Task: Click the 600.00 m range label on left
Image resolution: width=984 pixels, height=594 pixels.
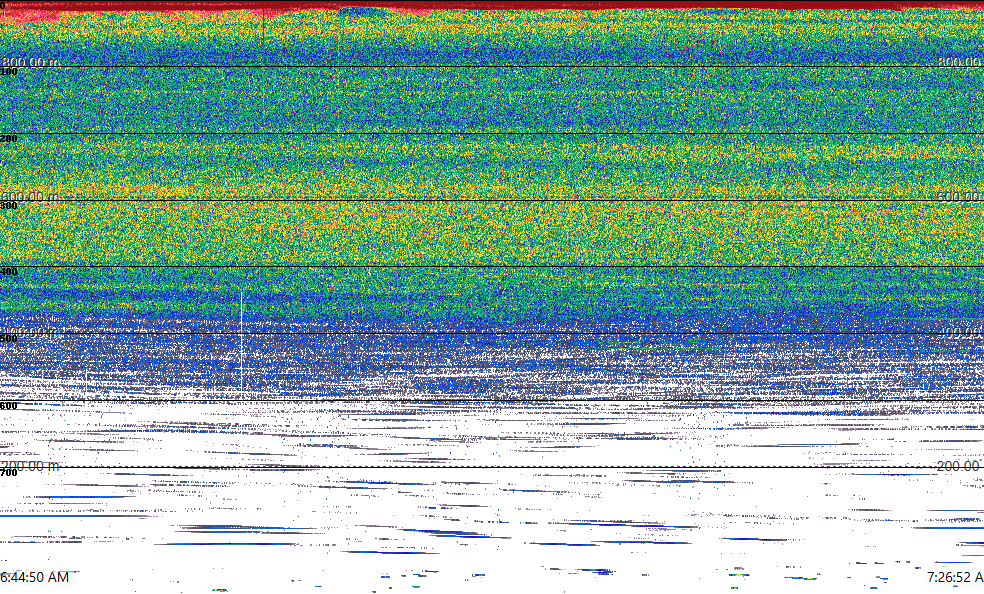Action: (x=31, y=196)
